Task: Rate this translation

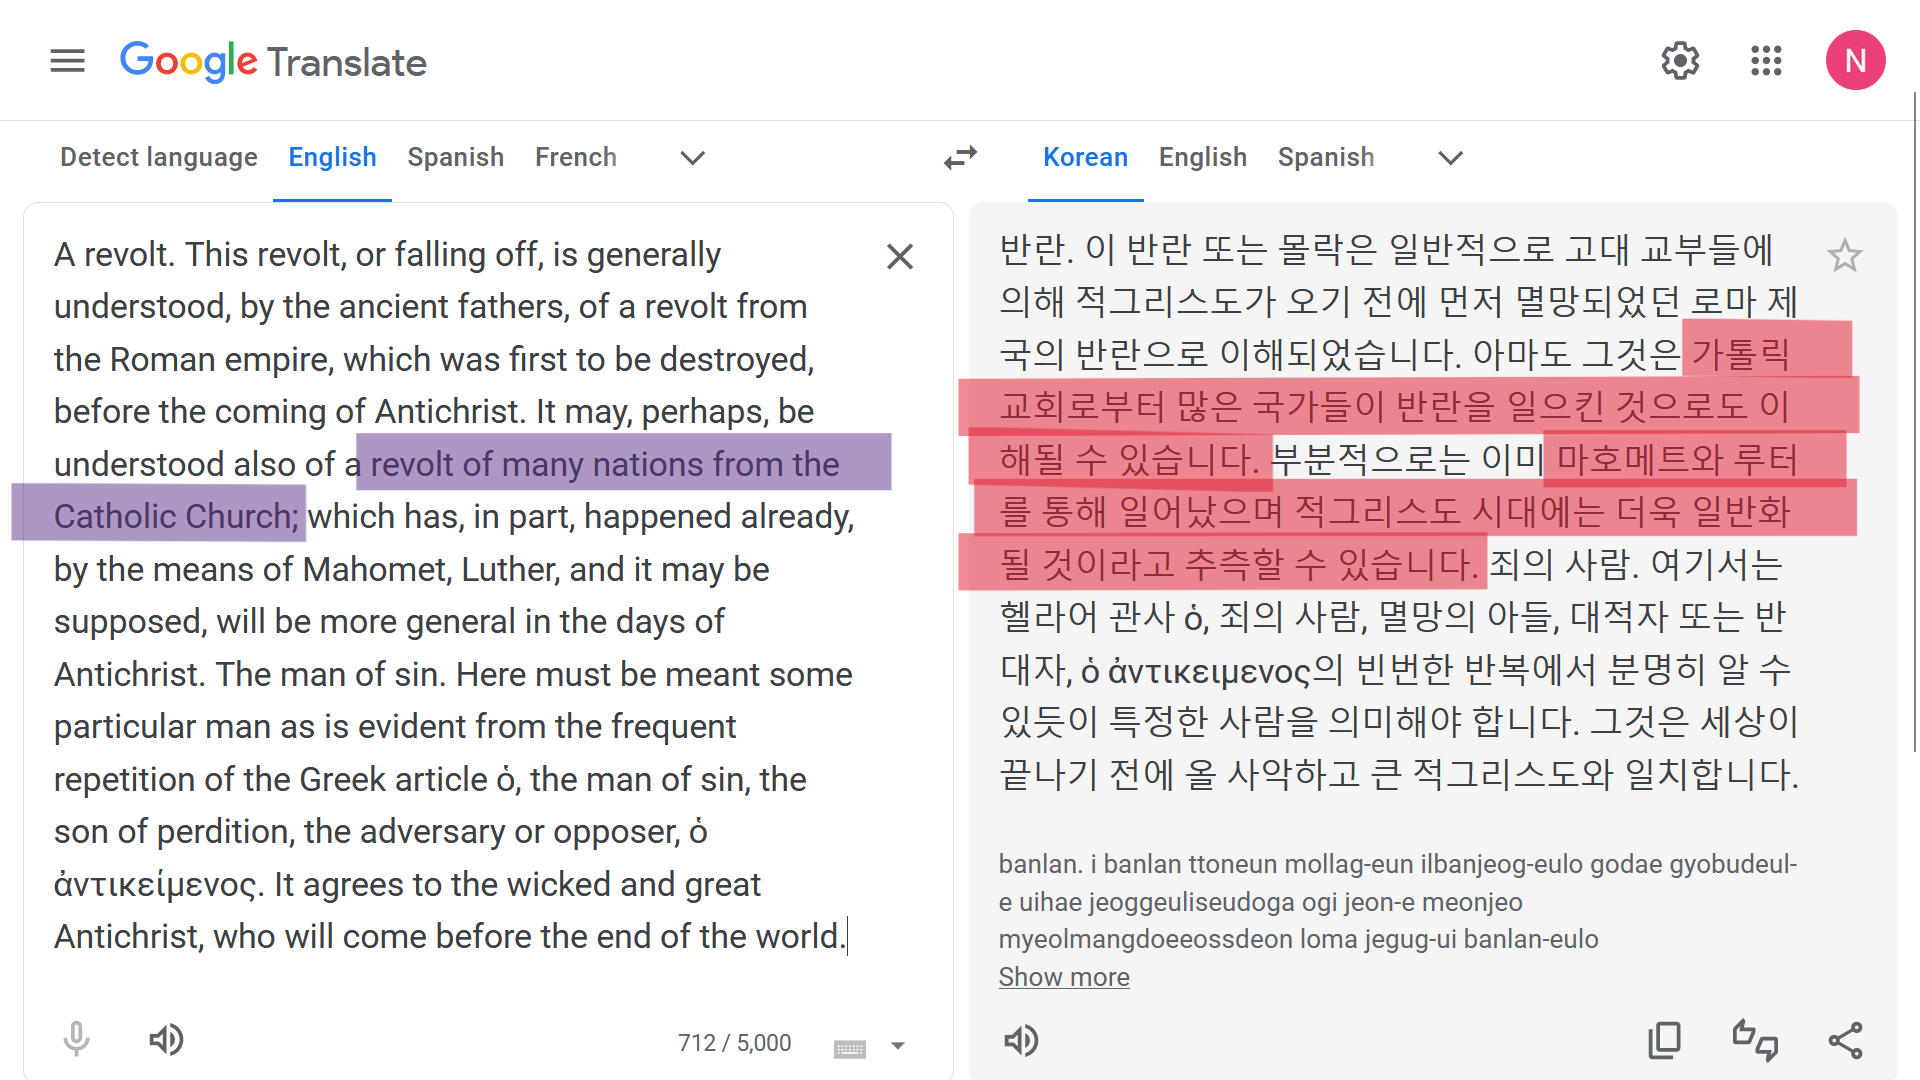Action: 1755,1041
